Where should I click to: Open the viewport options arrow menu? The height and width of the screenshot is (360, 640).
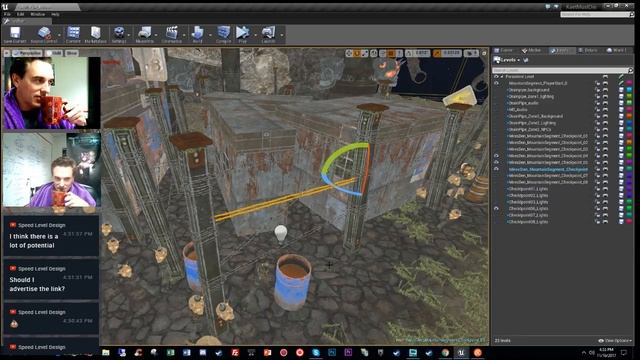coord(7,53)
